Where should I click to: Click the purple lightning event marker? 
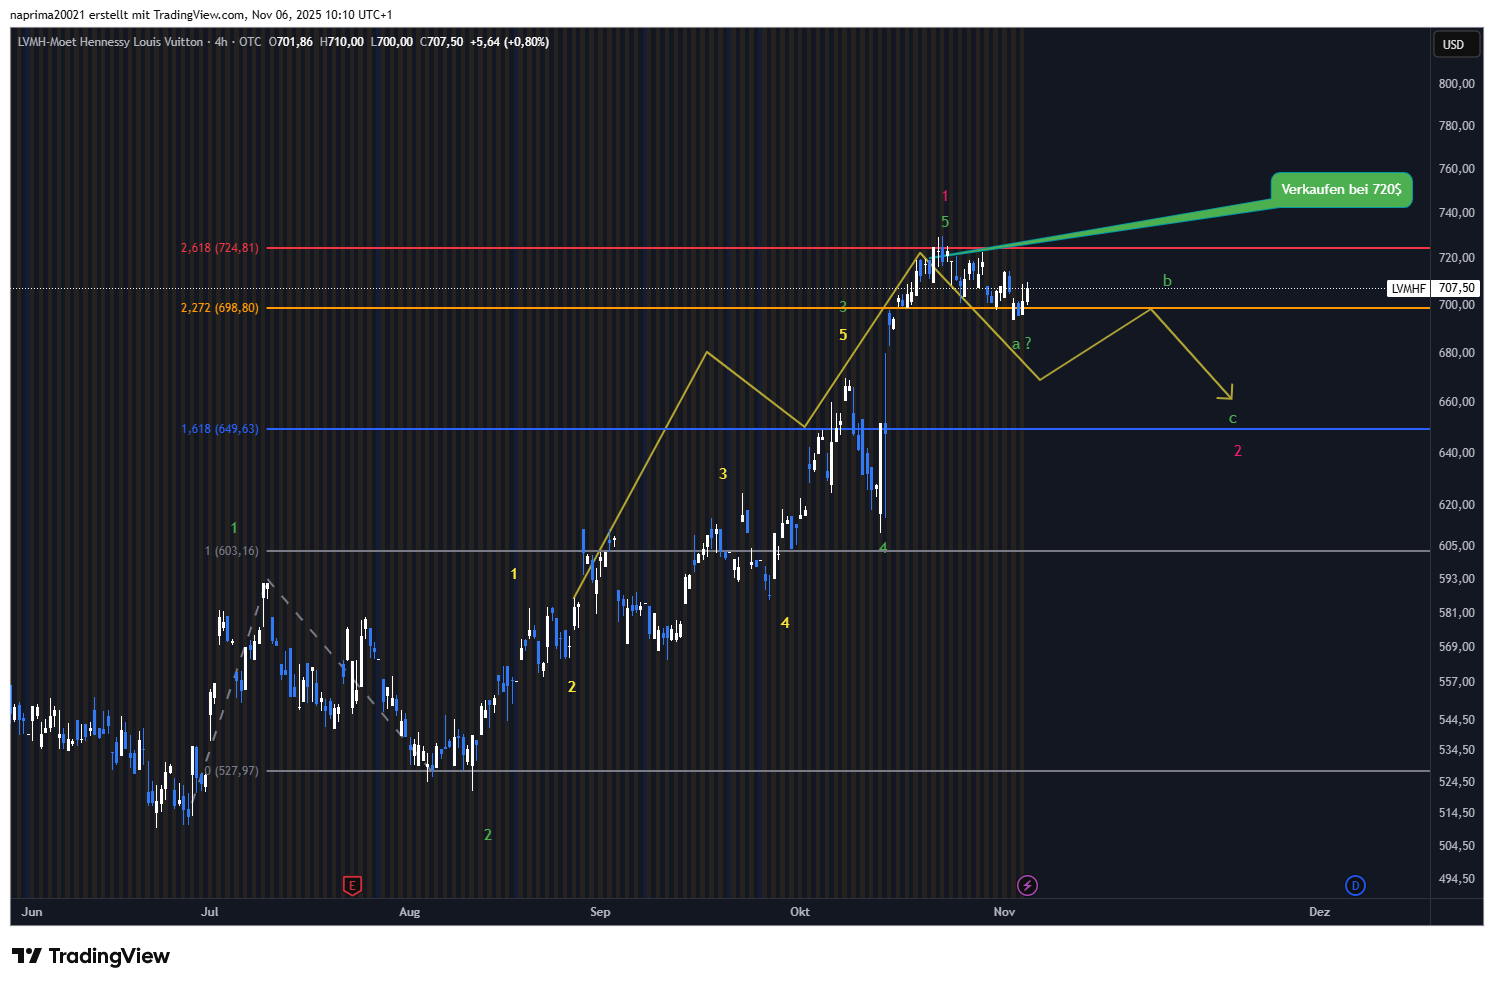click(x=1027, y=885)
